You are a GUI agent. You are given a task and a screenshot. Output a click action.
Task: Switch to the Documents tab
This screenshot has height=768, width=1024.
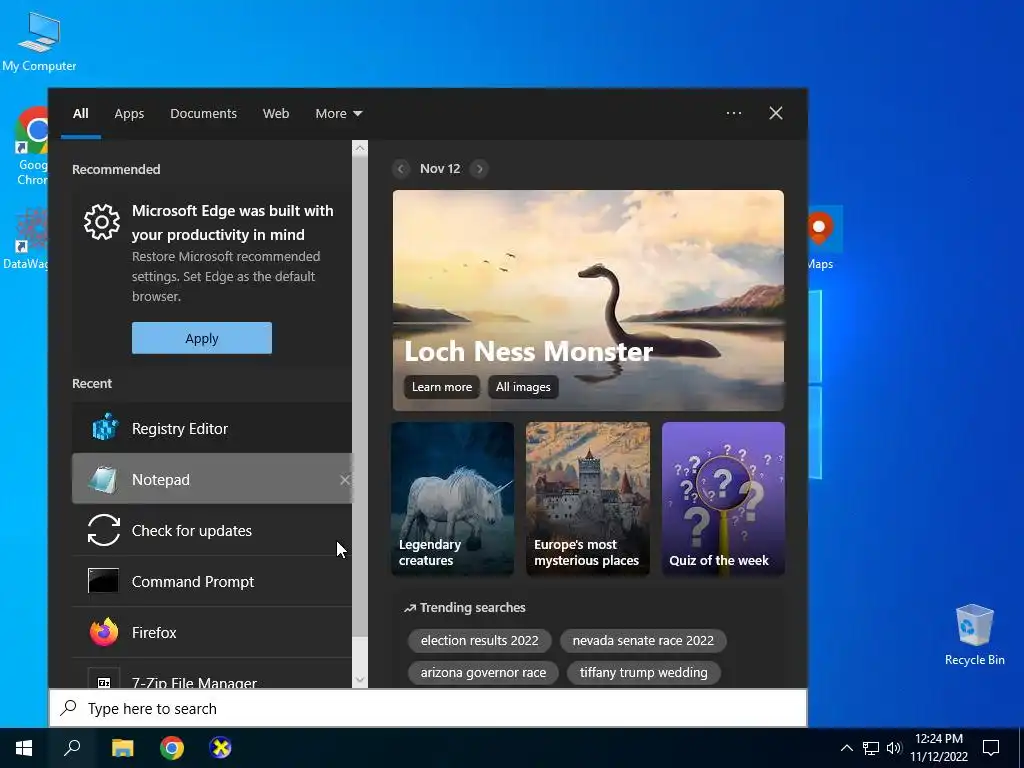pos(203,114)
